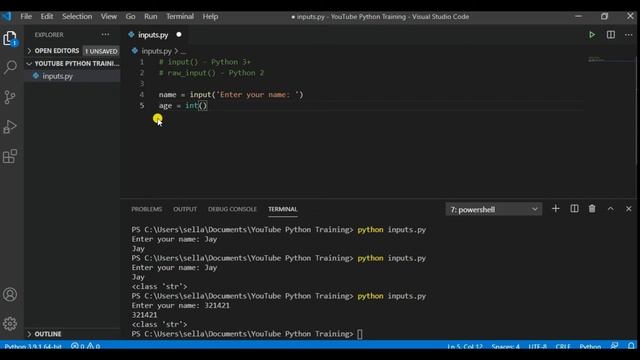
Task: Split the editor to the right
Action: coord(611,35)
